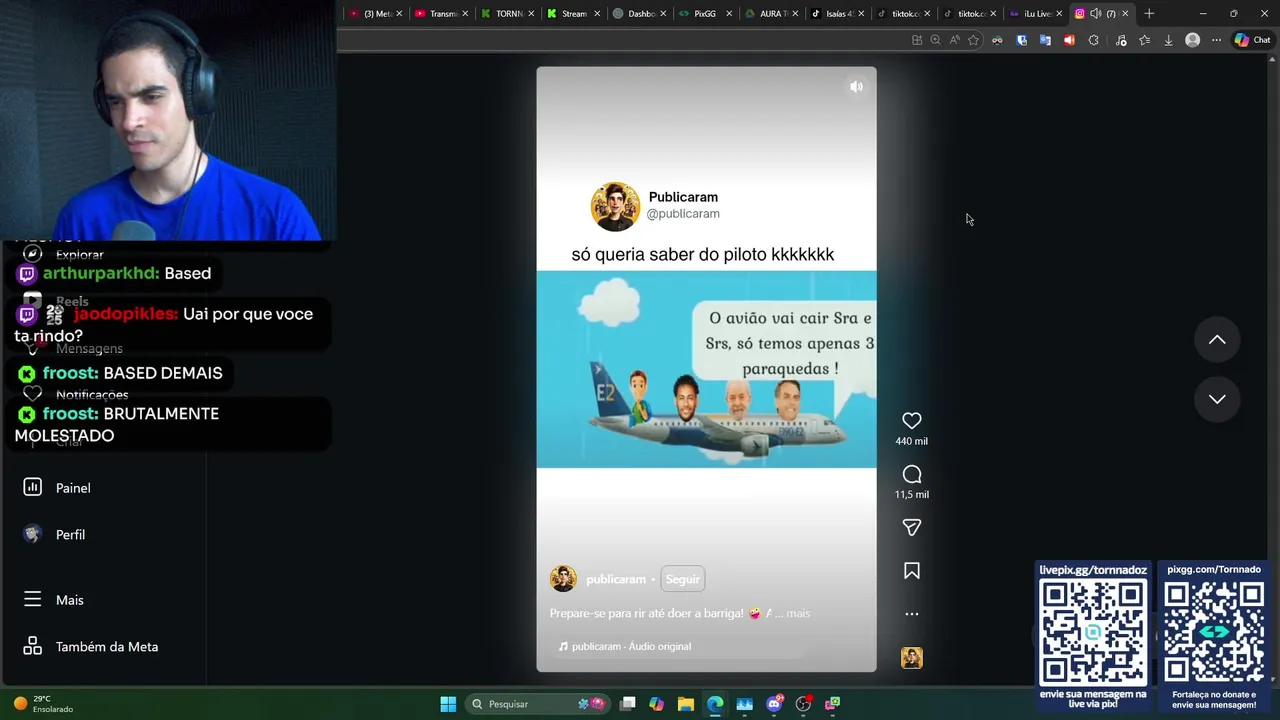Mute the Instagram tab via speaker icon

[x=1095, y=13]
